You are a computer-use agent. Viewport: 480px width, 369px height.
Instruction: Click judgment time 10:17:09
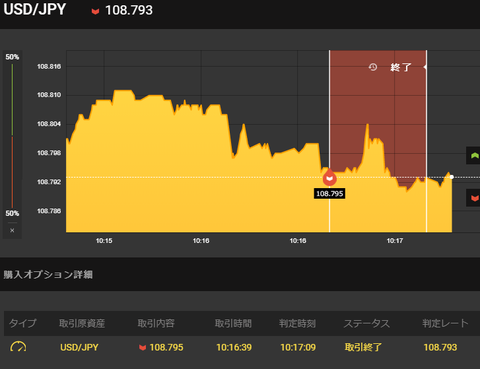(x=298, y=347)
